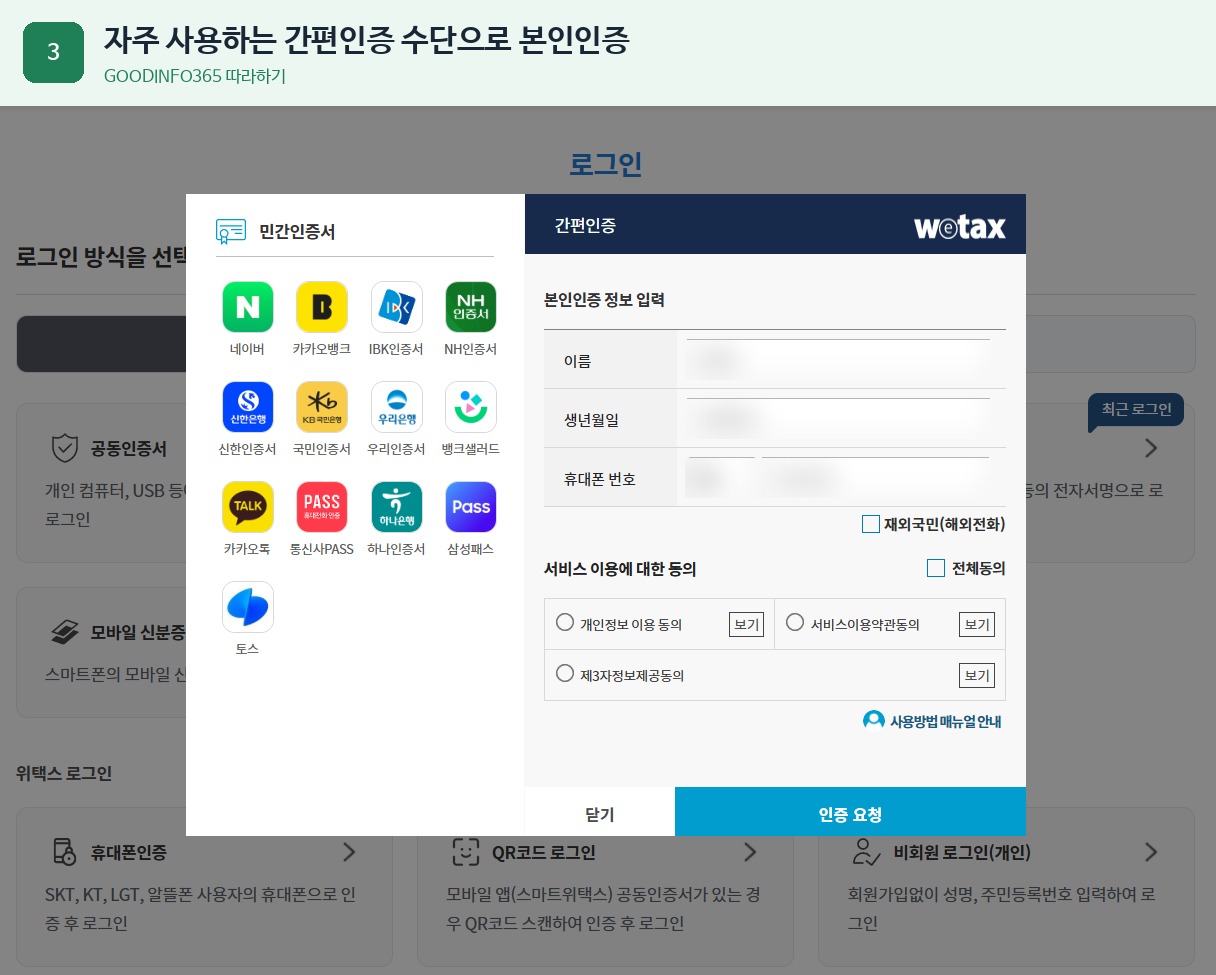View 개인정보 이용 동의 via 보기
The height and width of the screenshot is (975, 1216).
pos(747,625)
